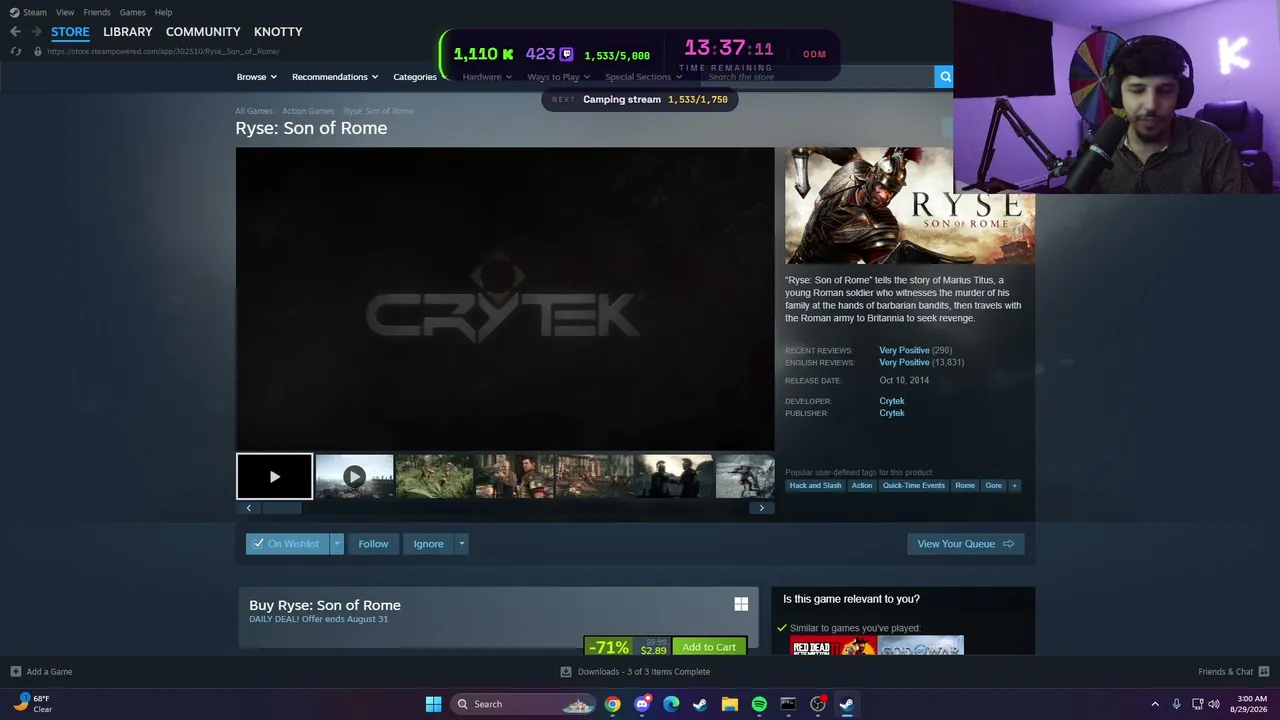Open the Friends menu
The image size is (1280, 720).
pyautogui.click(x=97, y=12)
